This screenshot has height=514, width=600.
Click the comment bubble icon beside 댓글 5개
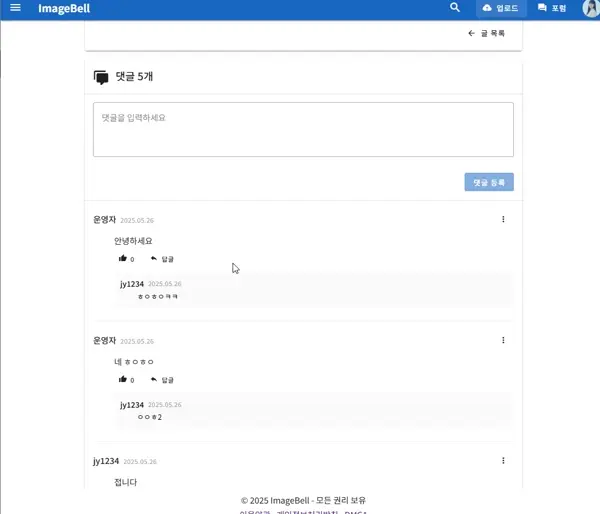tap(101, 77)
